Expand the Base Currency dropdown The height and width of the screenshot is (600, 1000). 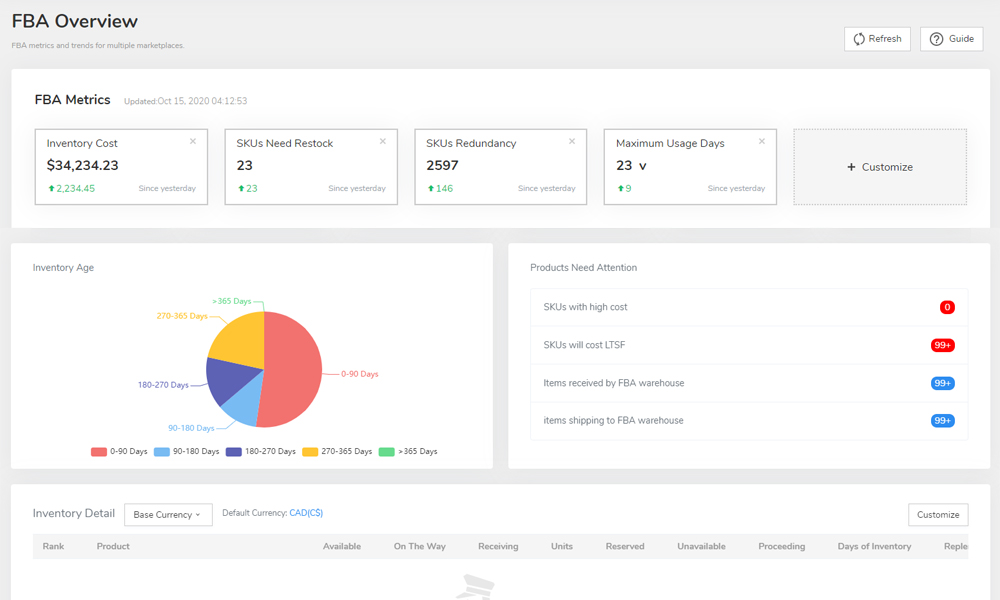pyautogui.click(x=168, y=515)
